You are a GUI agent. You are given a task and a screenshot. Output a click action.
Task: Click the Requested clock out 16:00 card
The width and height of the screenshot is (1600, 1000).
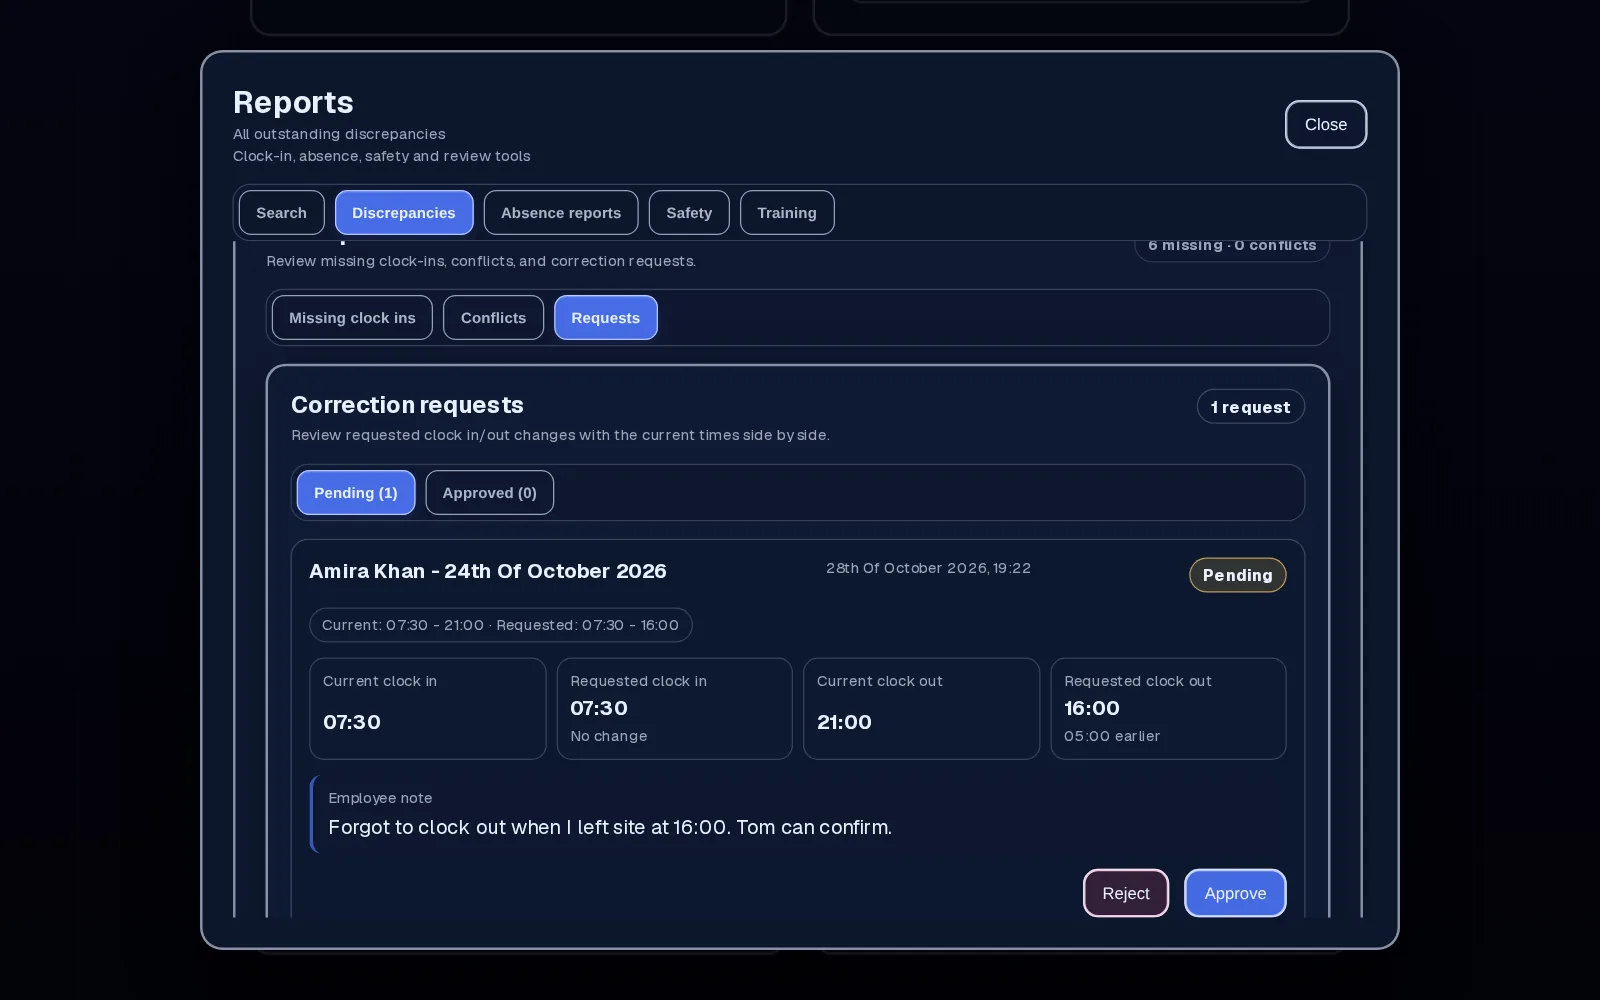pyautogui.click(x=1168, y=708)
